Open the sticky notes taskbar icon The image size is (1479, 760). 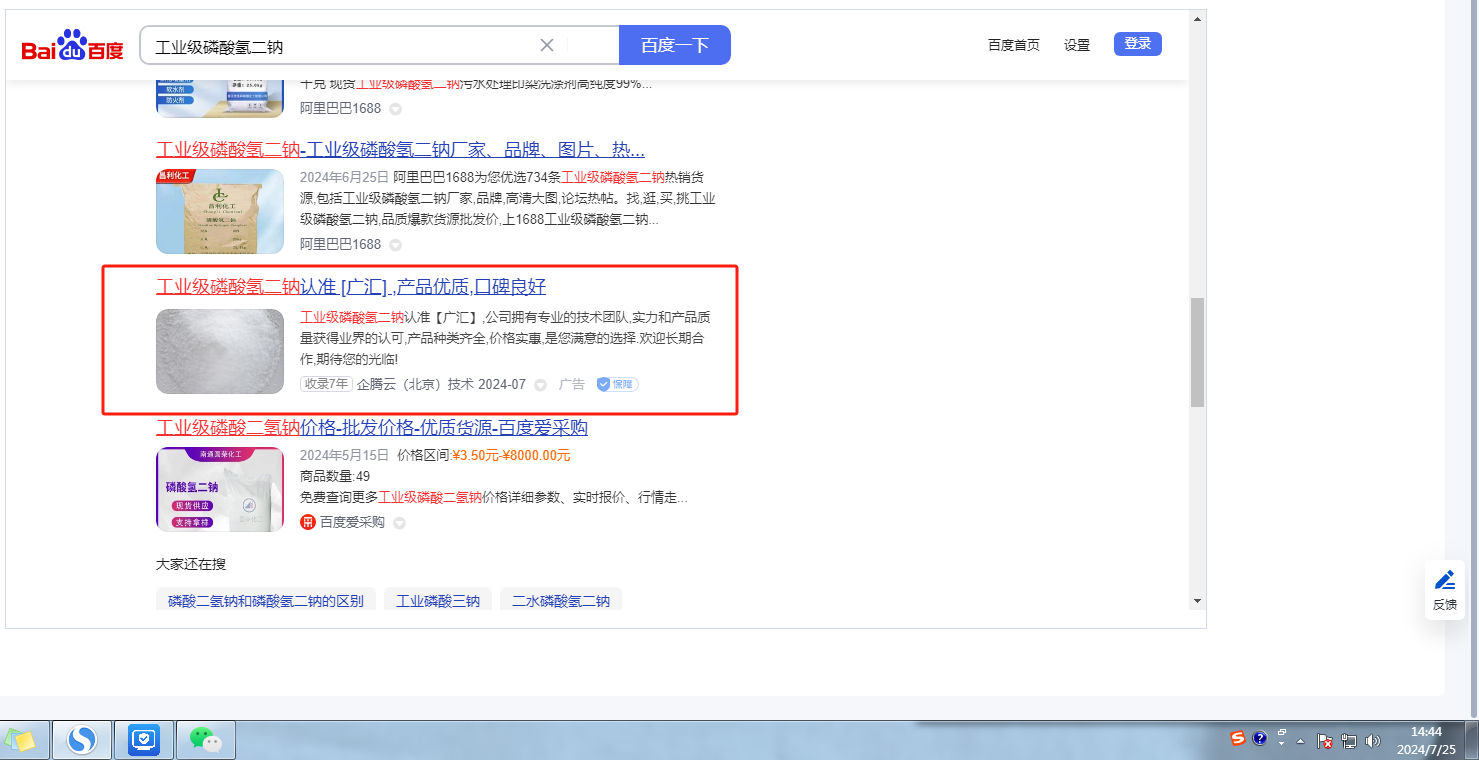tap(20, 740)
